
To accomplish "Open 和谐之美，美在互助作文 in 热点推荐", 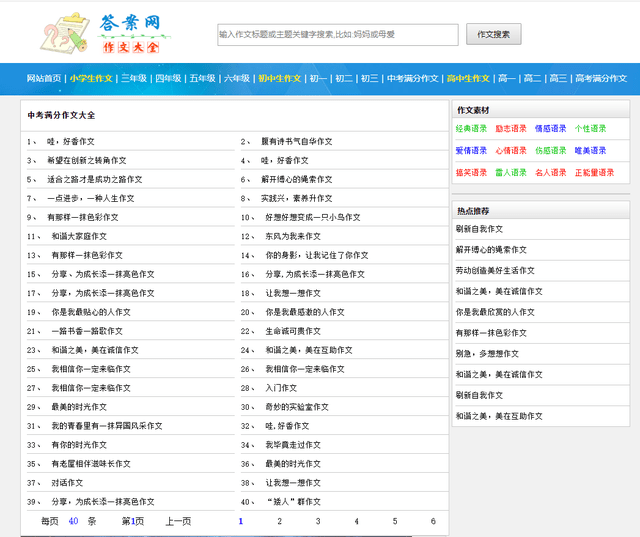I will tap(499, 416).
